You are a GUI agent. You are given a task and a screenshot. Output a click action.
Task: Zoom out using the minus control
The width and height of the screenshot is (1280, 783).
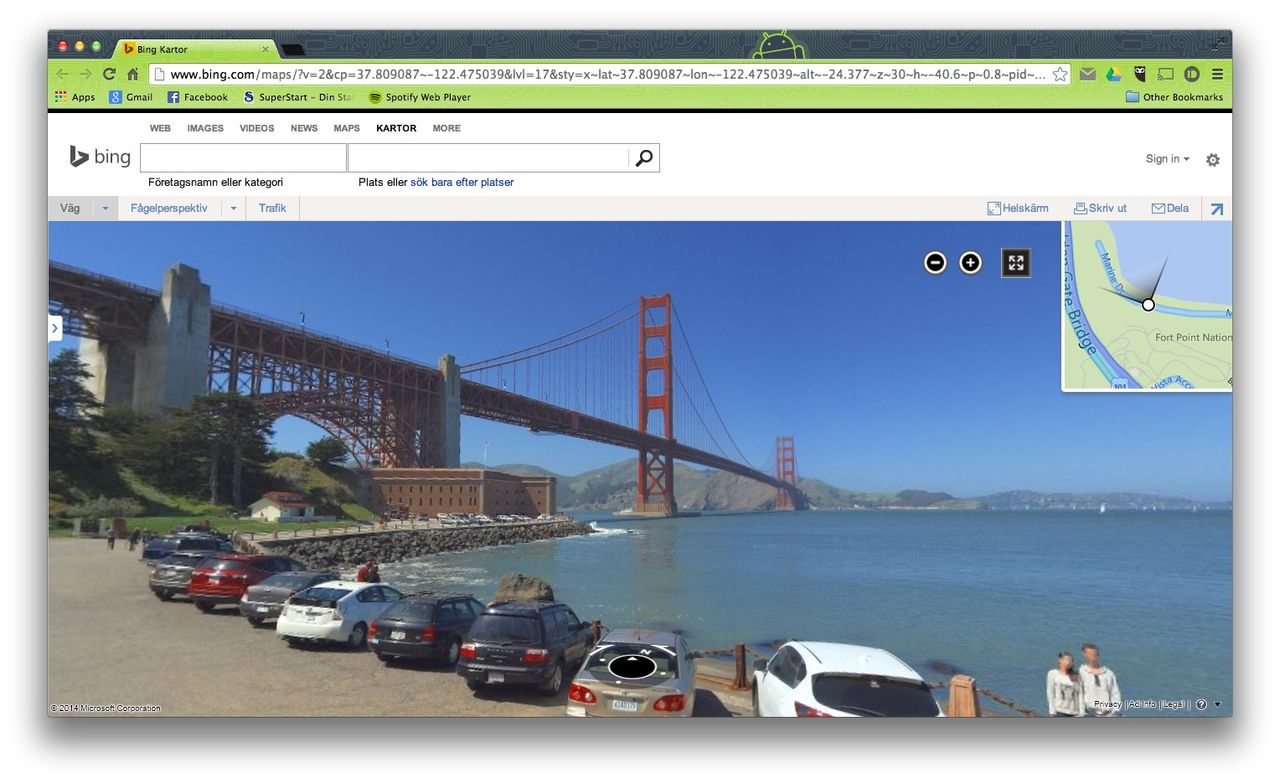(933, 262)
